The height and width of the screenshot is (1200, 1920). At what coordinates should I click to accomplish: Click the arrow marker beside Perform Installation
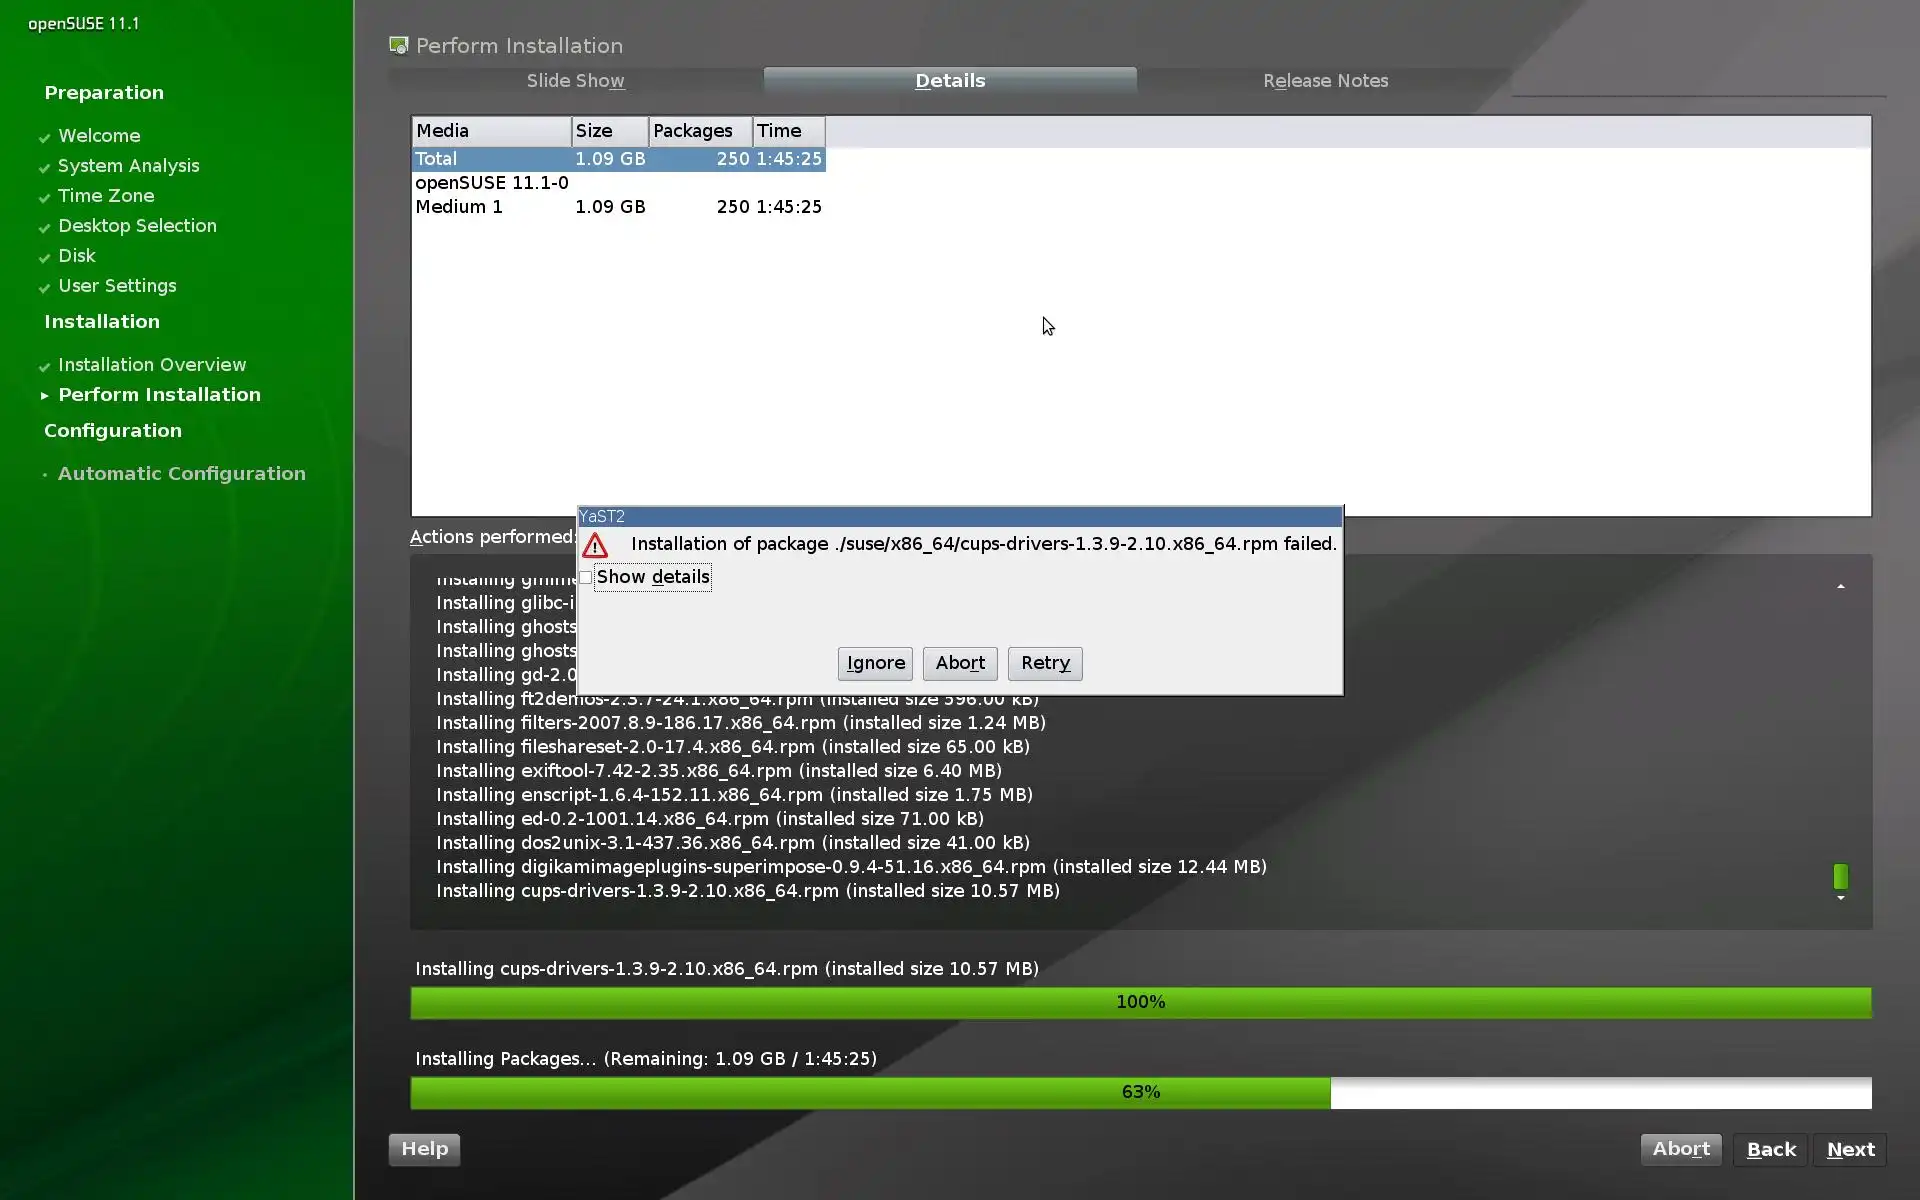click(x=44, y=396)
